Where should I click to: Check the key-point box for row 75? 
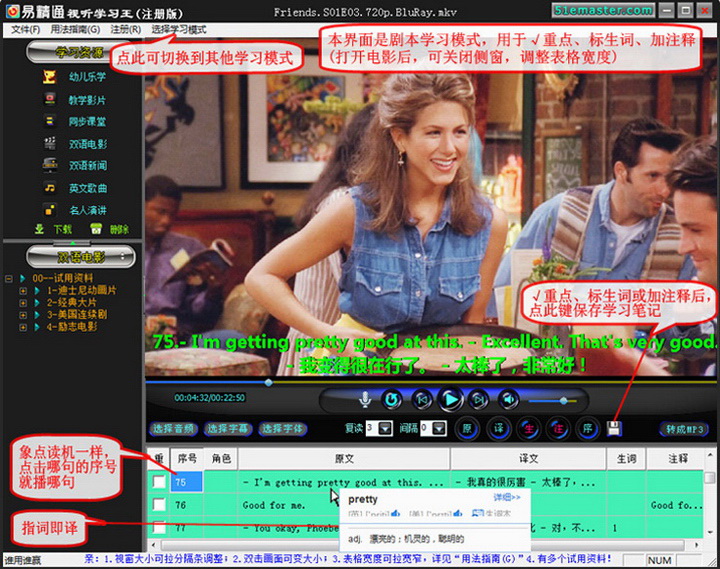pyautogui.click(x=159, y=482)
